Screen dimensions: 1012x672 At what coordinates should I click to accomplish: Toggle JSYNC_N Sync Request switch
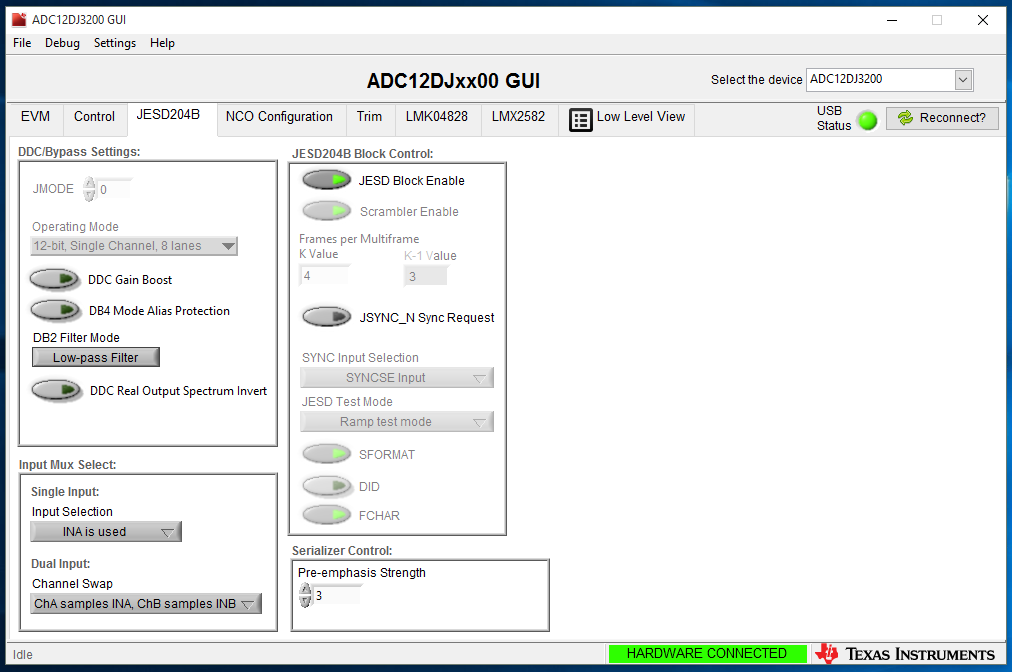[327, 317]
